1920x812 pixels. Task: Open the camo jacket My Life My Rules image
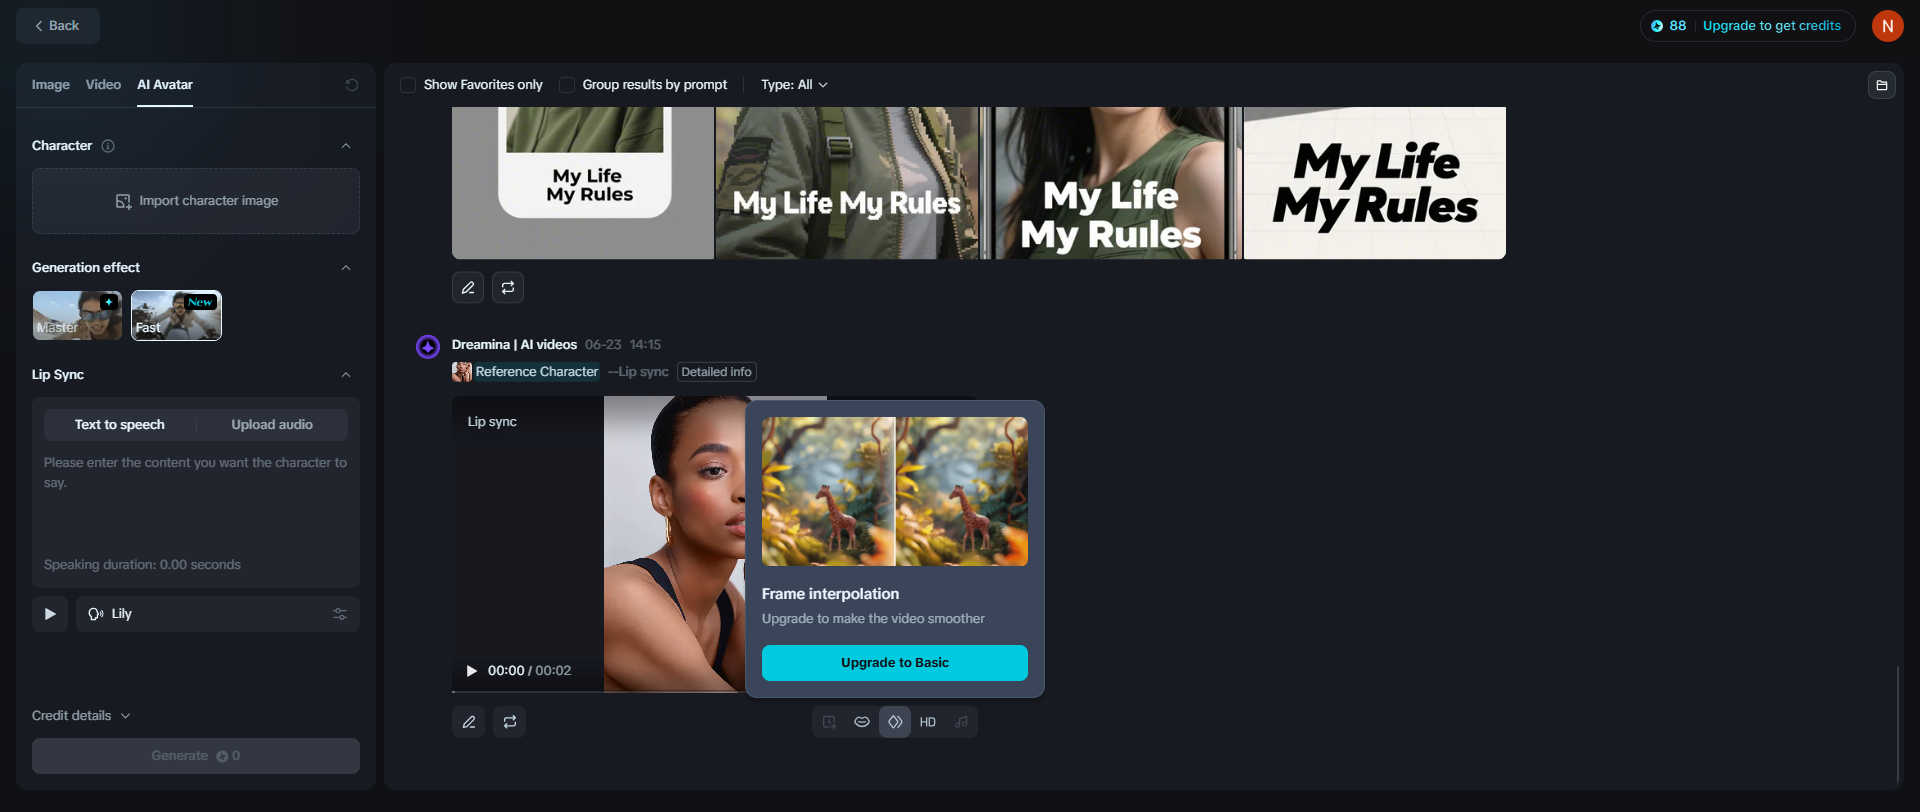[847, 183]
